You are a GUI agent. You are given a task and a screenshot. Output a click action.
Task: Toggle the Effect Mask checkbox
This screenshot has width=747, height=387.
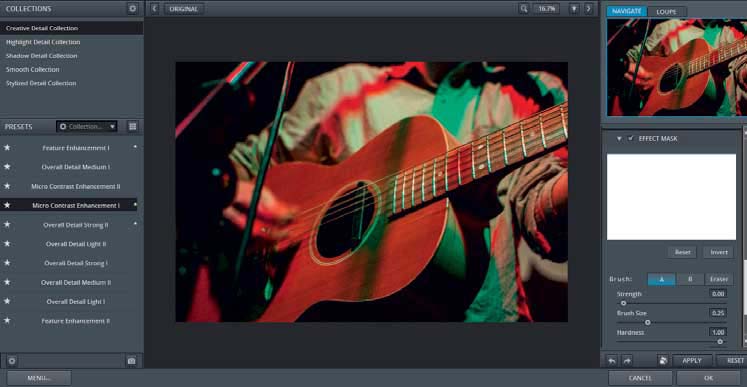(631, 138)
